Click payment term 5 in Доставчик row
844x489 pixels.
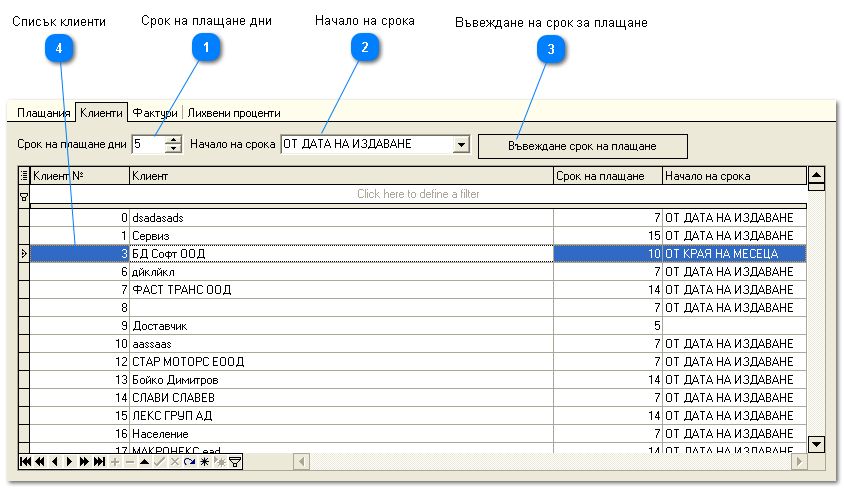tap(608, 326)
